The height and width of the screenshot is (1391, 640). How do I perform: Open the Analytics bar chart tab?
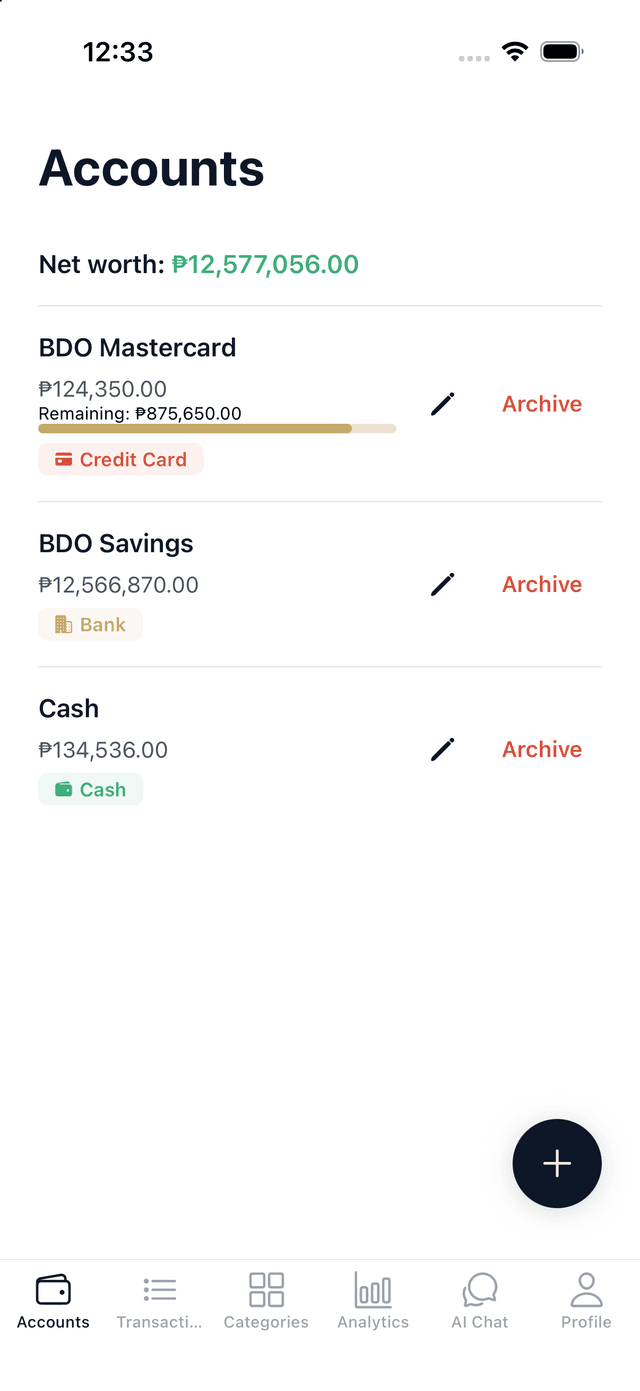point(373,1301)
